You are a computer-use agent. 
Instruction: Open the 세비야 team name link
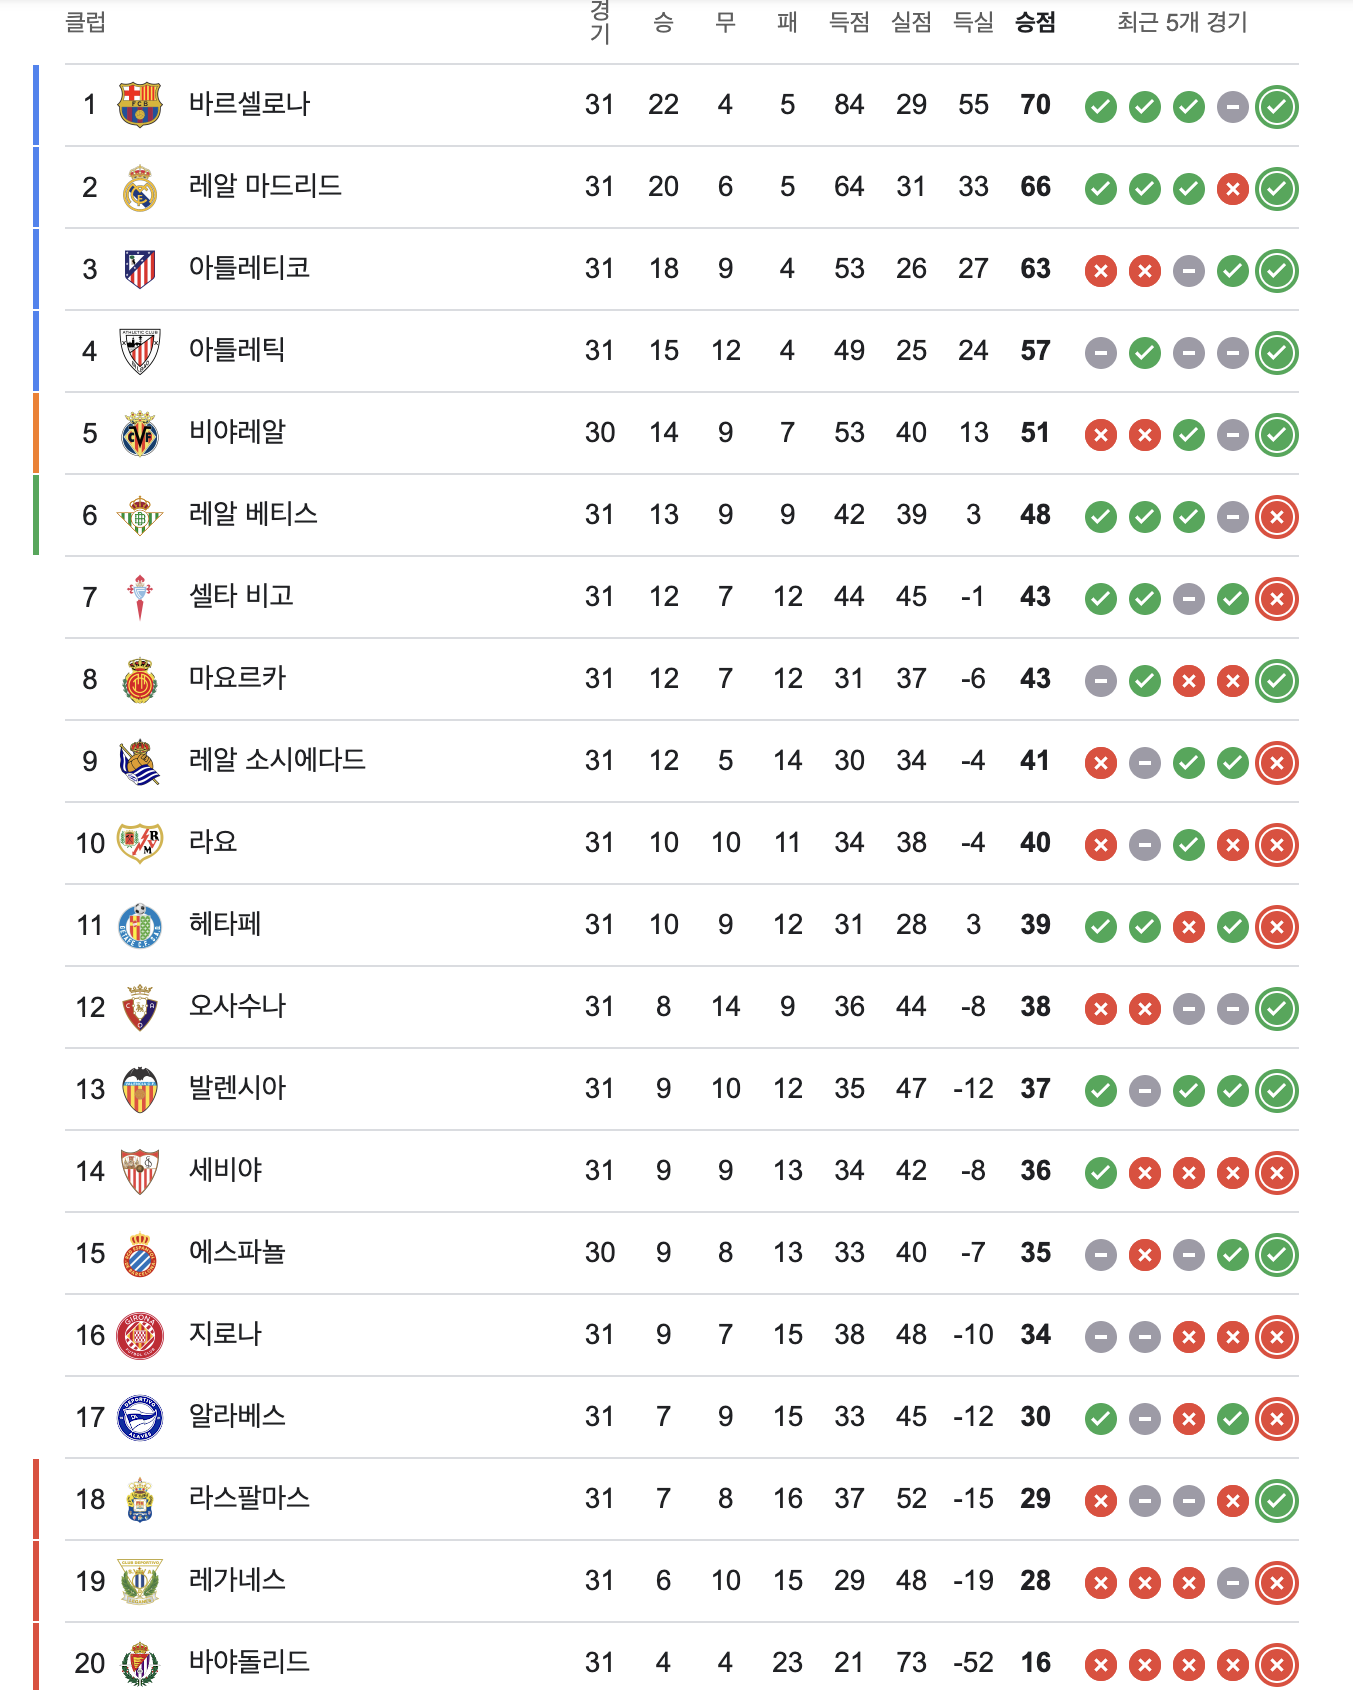click(x=225, y=1170)
